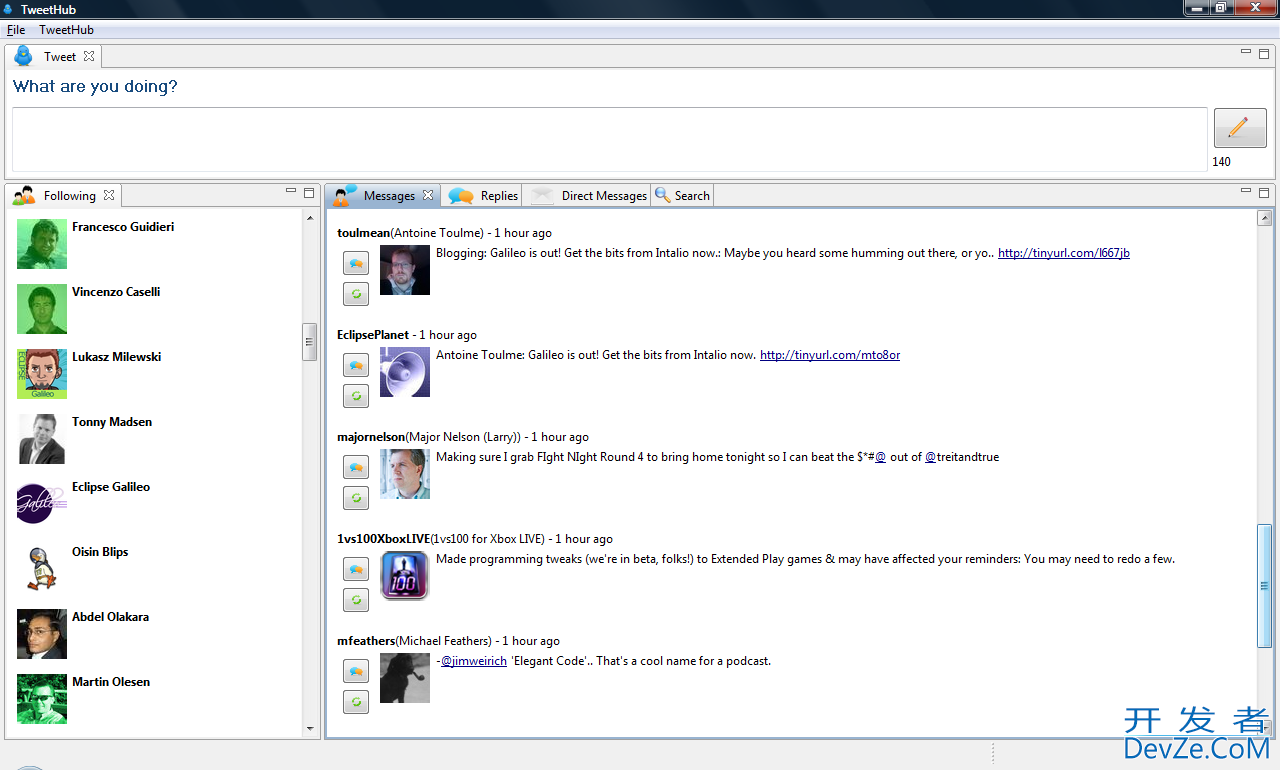Click Francesco Guidieri's avatar

pos(42,244)
